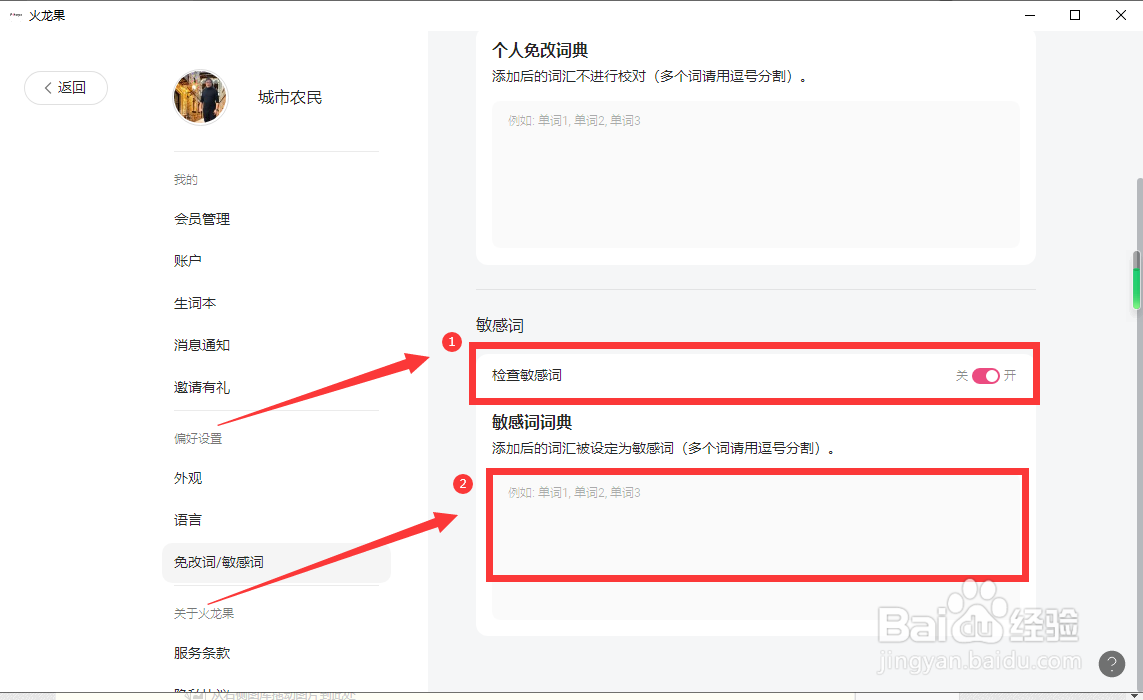
Task: Open 我的 settings section
Action: click(x=186, y=179)
